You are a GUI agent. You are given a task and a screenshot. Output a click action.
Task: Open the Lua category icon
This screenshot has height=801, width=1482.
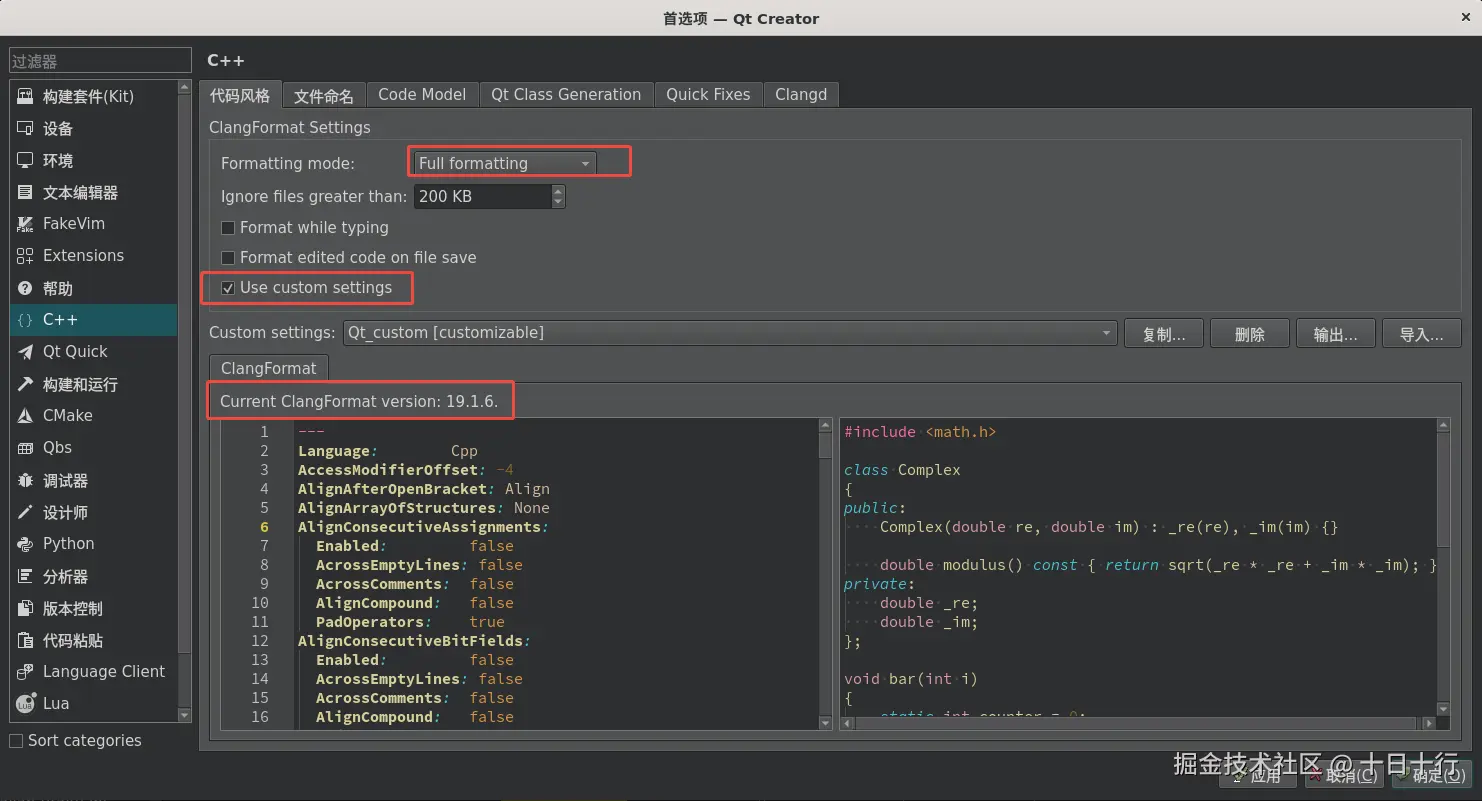(25, 704)
